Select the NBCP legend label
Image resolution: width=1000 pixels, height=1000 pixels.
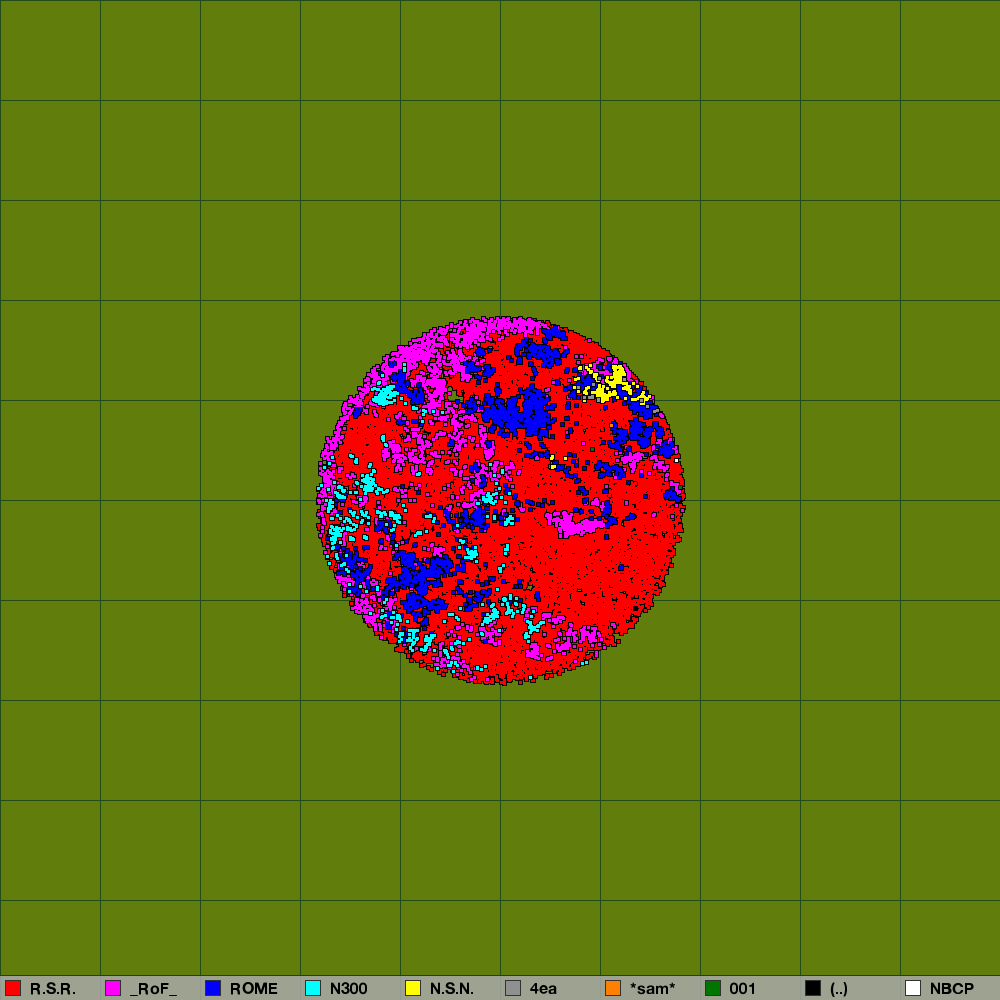coord(952,989)
